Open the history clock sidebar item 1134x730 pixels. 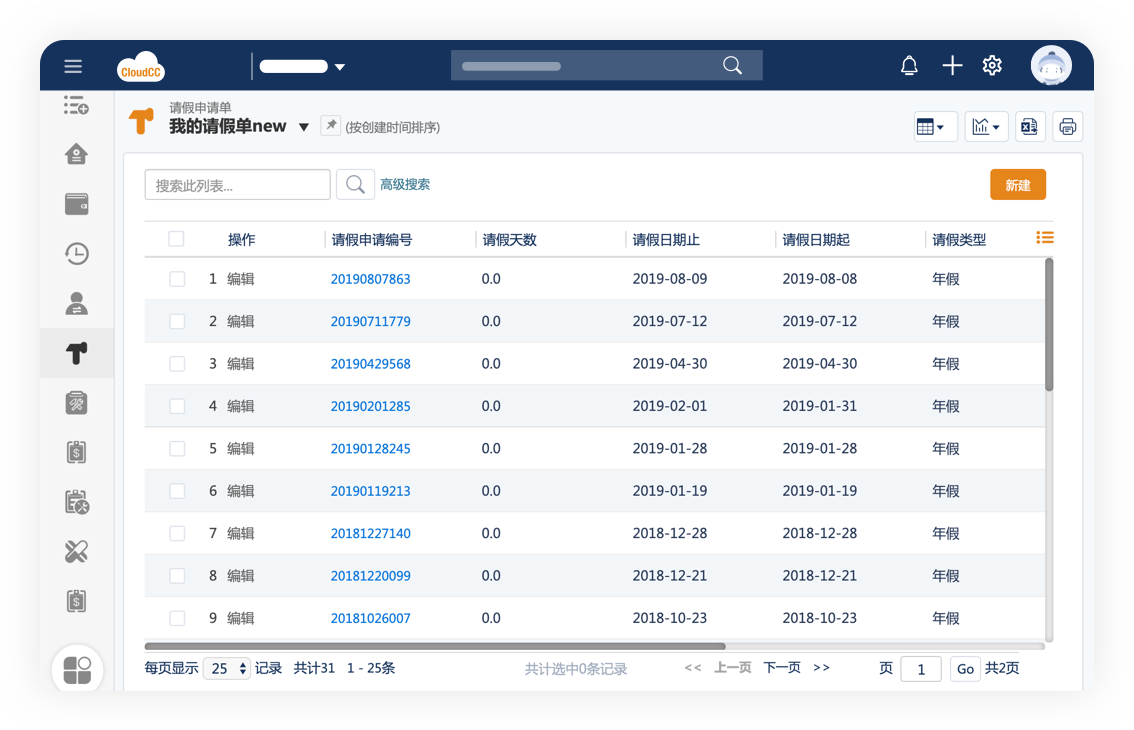click(x=77, y=254)
